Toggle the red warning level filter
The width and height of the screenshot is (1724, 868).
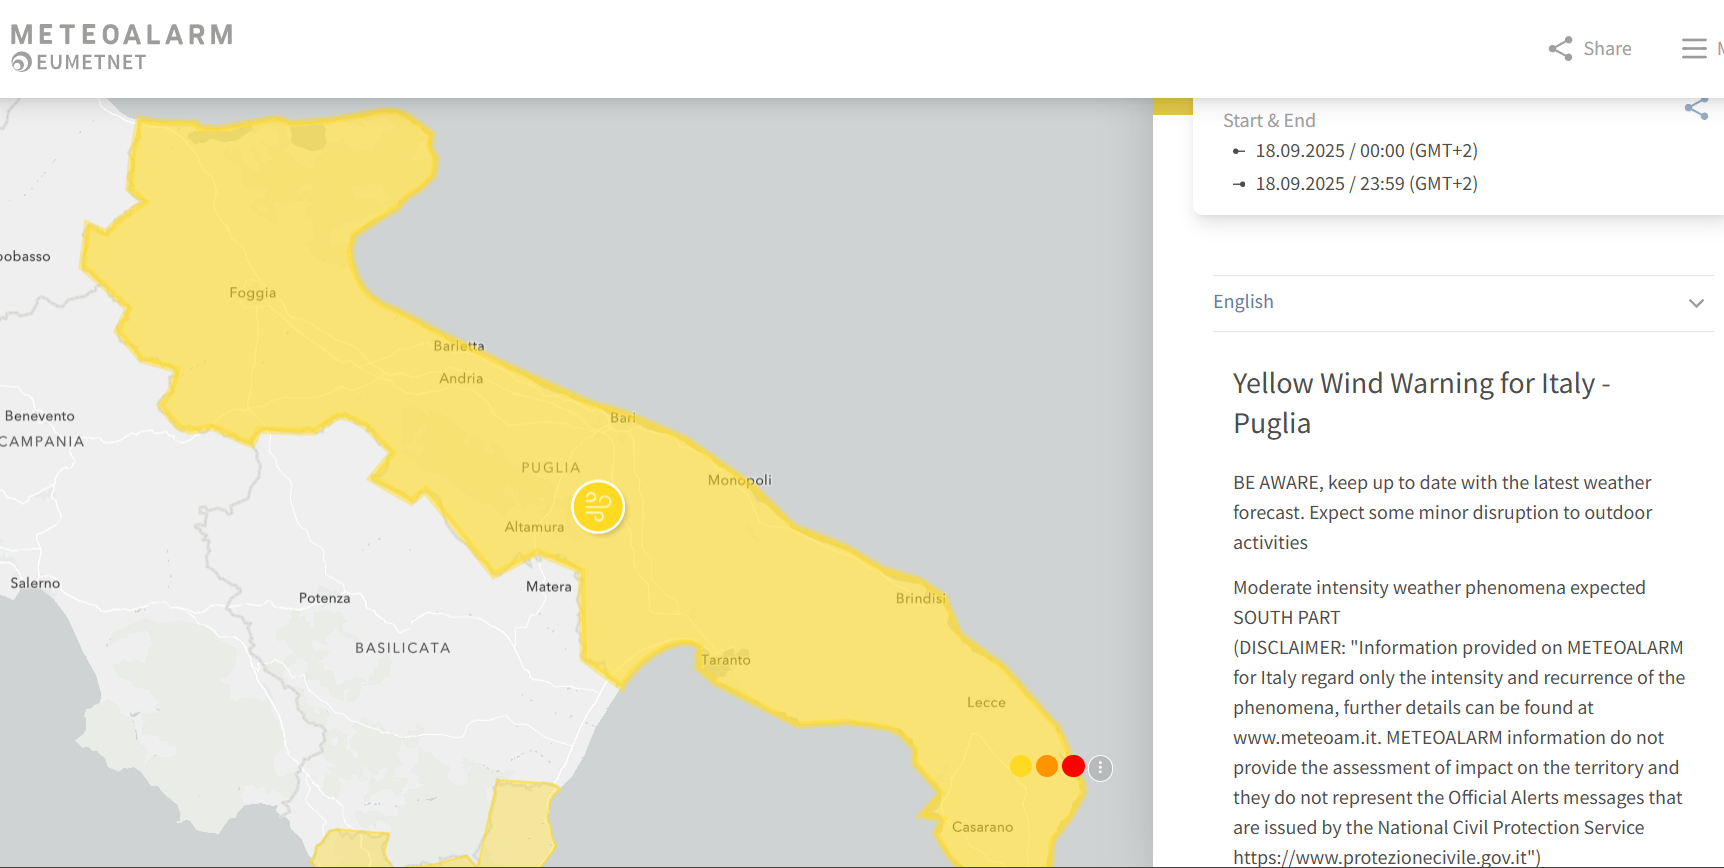(x=1073, y=766)
